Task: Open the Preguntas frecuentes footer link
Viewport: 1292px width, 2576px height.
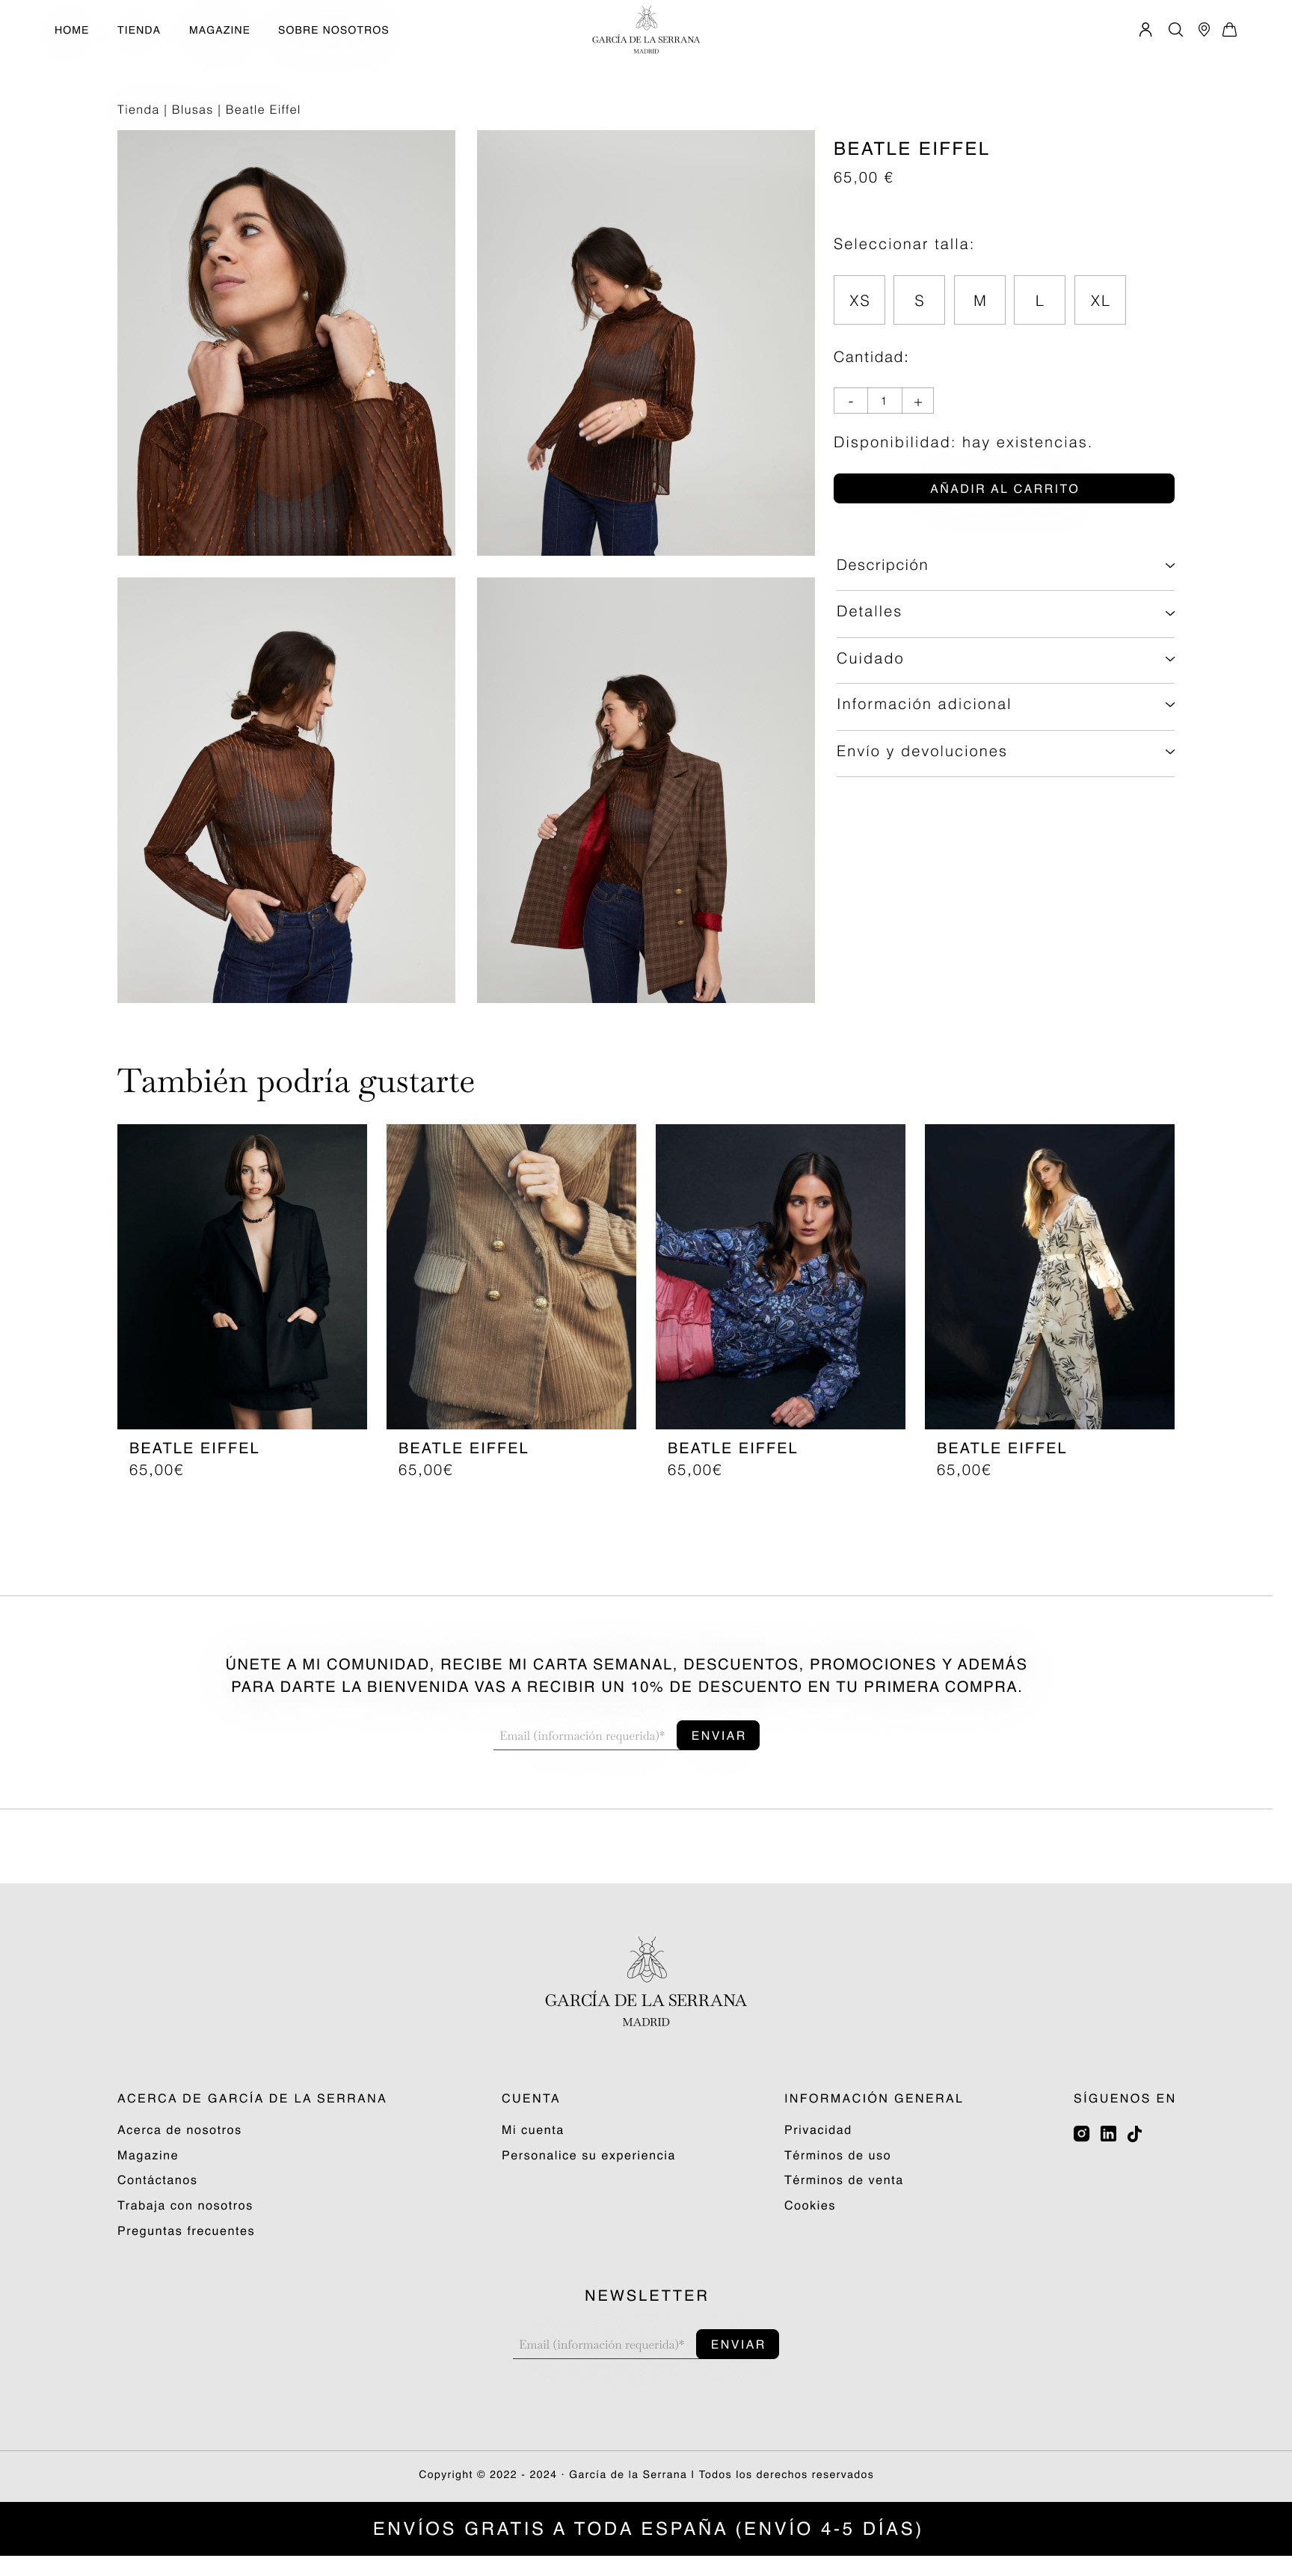Action: tap(186, 2231)
